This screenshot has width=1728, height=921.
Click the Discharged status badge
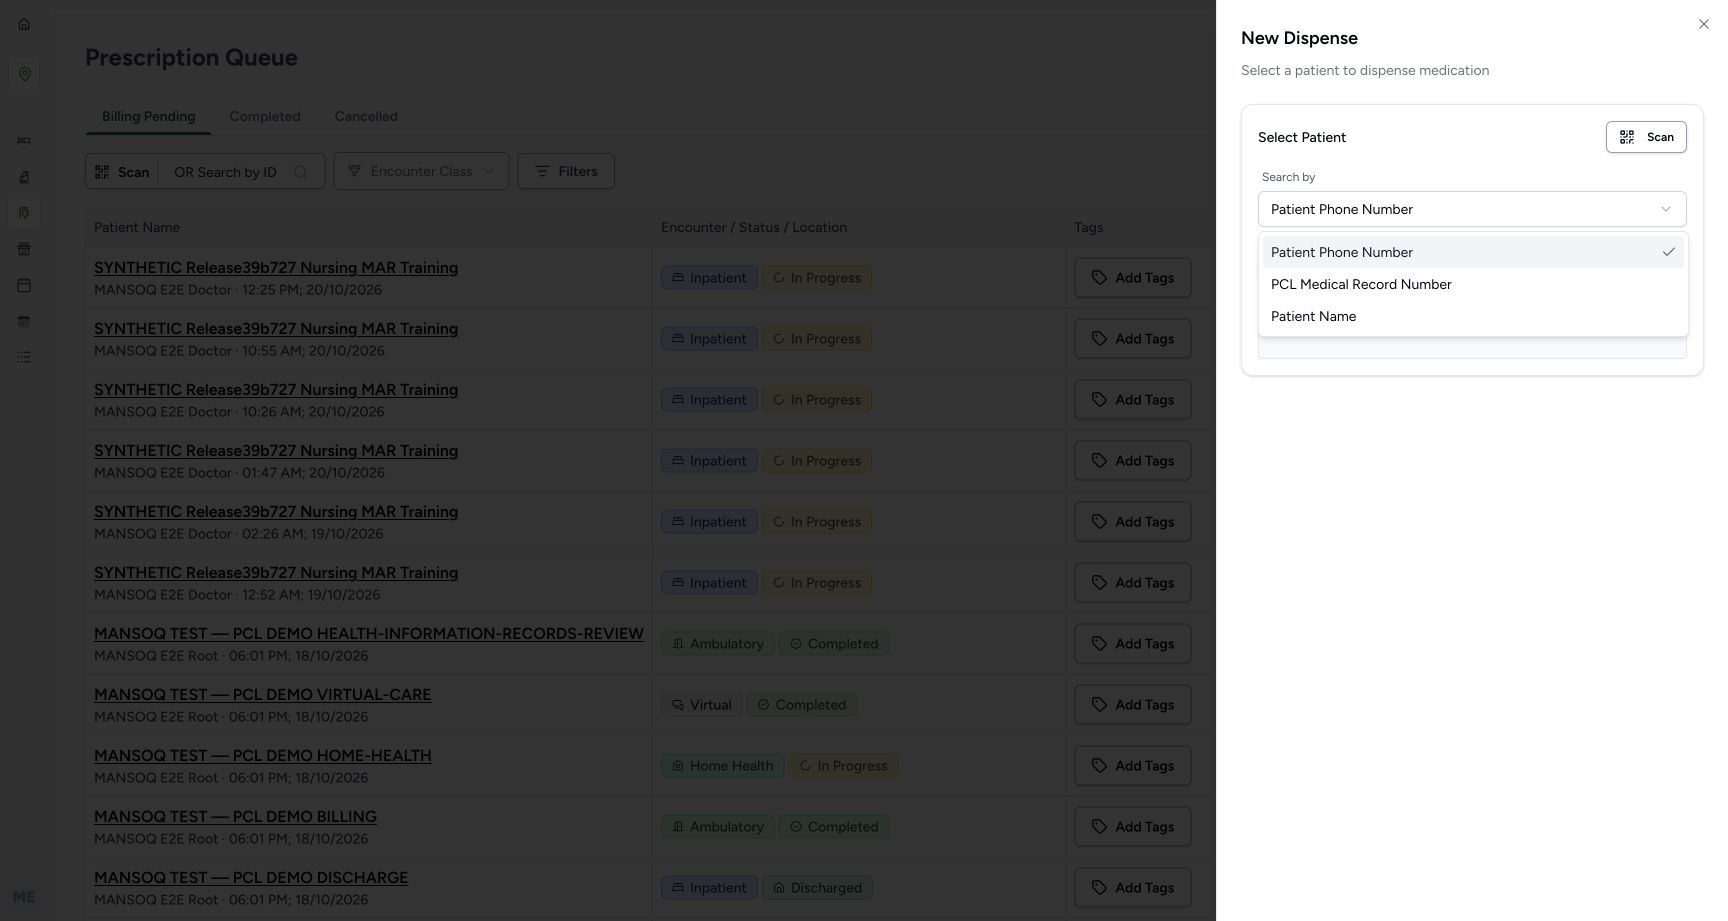pyautogui.click(x=817, y=888)
